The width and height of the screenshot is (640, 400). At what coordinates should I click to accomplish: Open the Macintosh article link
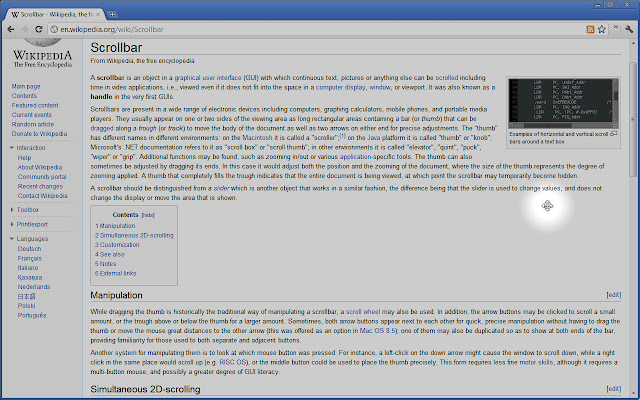pos(257,138)
